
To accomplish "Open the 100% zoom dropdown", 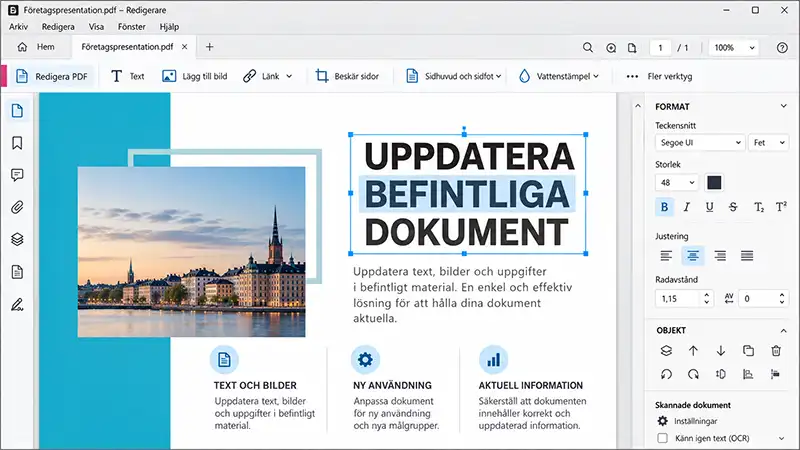I will 734,47.
